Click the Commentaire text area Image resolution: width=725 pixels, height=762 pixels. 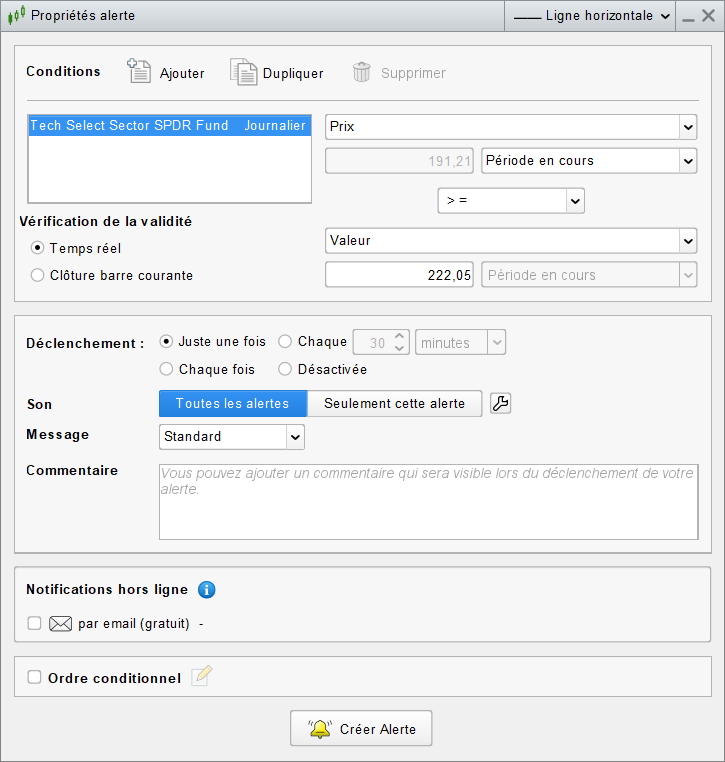[x=429, y=502]
